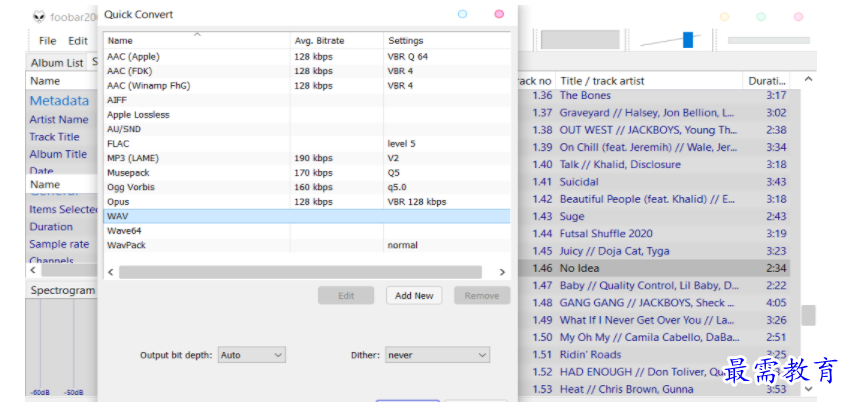This screenshot has width=846, height=402.
Task: Click Quick Convert list right scroll arrow
Action: point(502,272)
